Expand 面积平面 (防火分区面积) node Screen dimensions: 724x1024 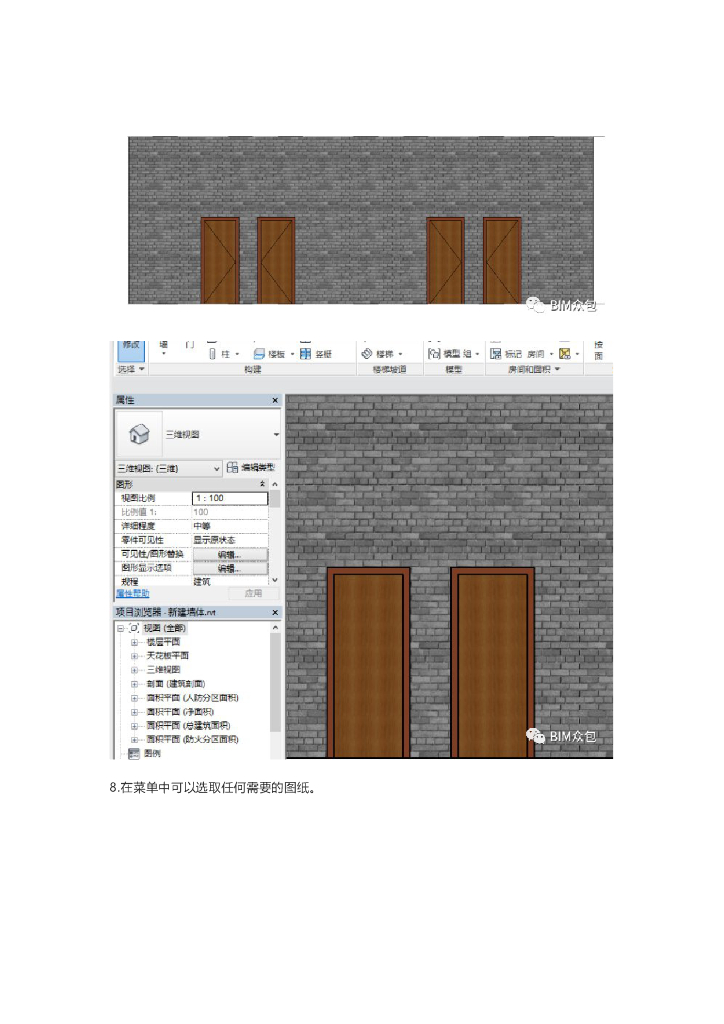[134, 739]
